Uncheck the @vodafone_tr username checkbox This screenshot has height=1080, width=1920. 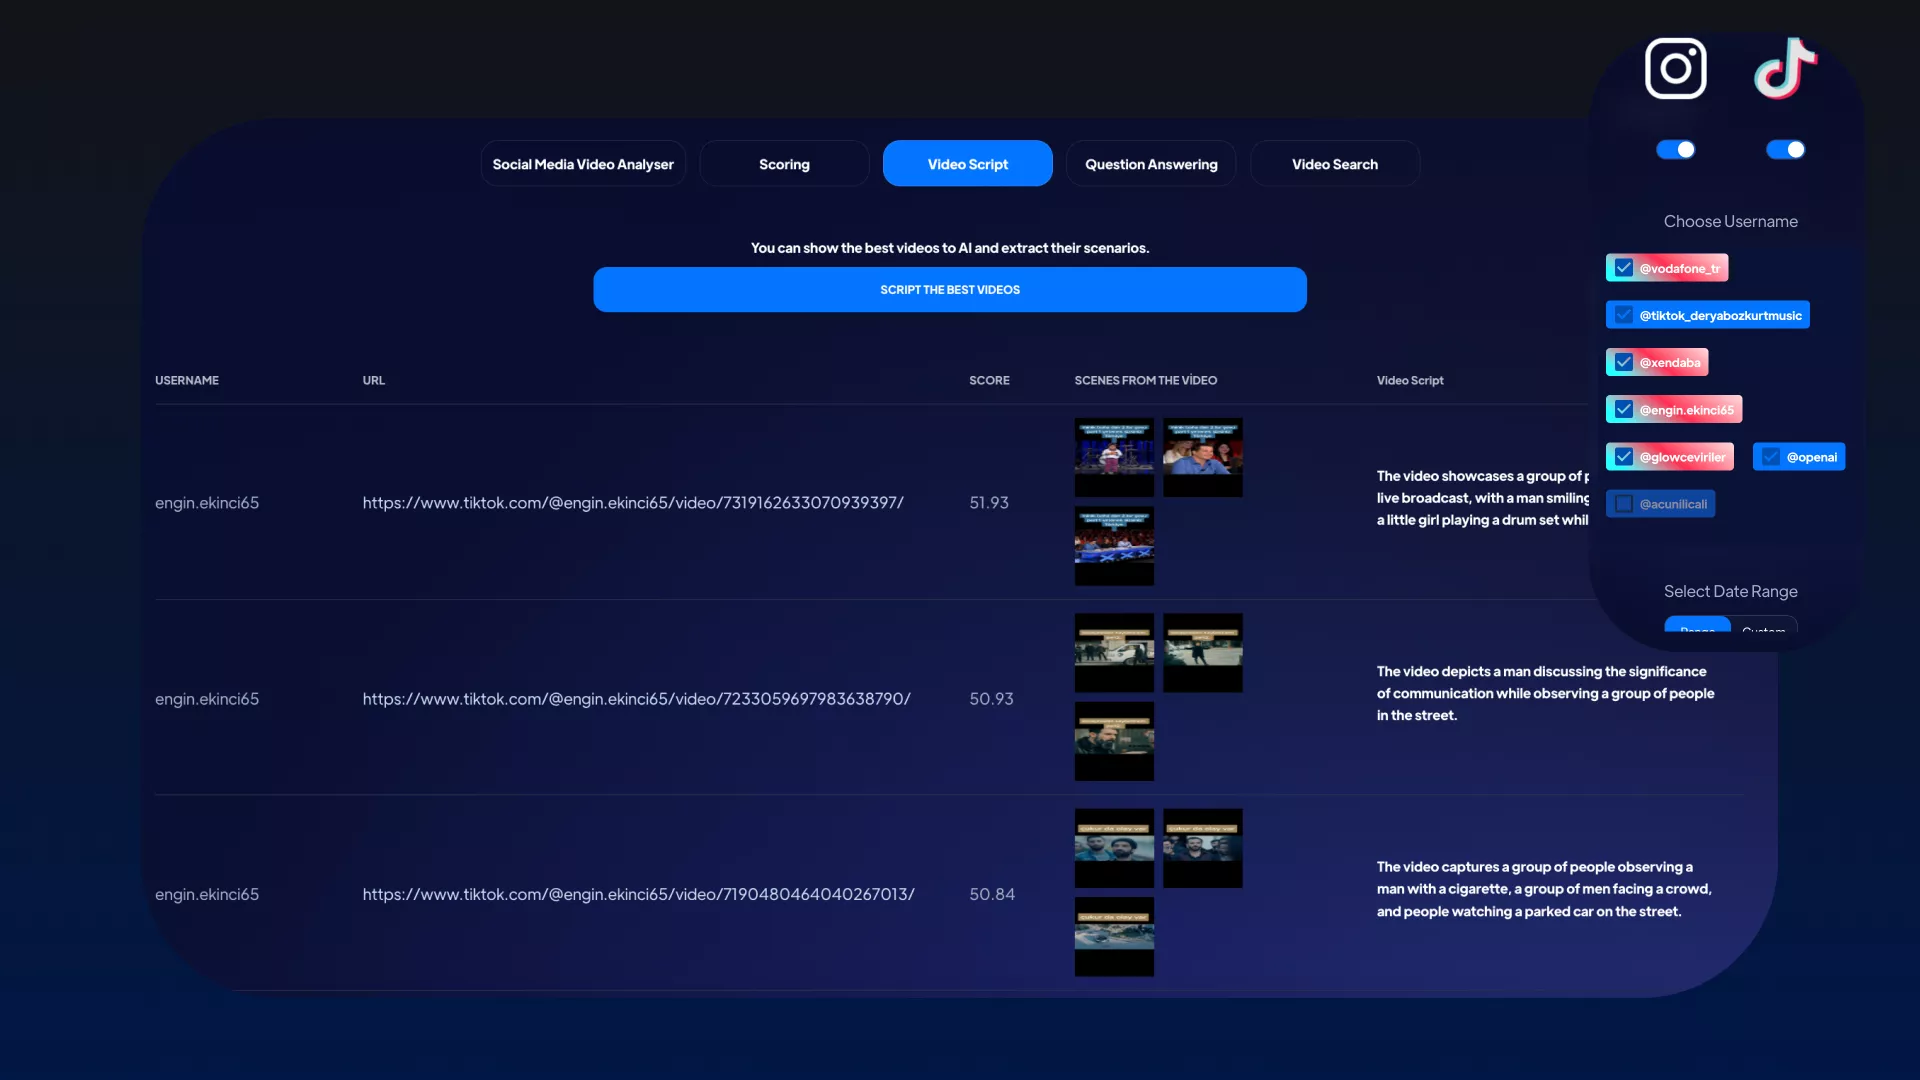(1624, 268)
